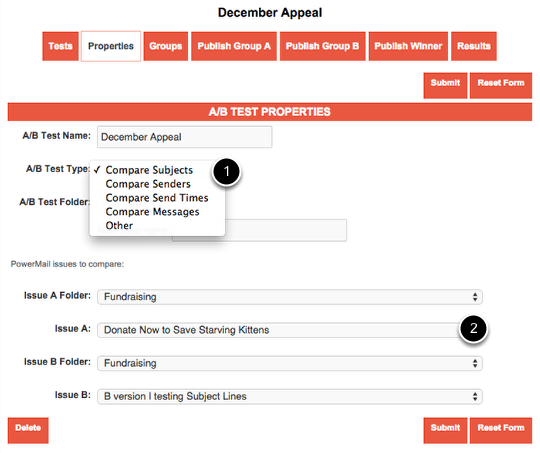Viewport: 540px width, 453px height.
Task: Select the Properties tab
Action: pos(111,46)
